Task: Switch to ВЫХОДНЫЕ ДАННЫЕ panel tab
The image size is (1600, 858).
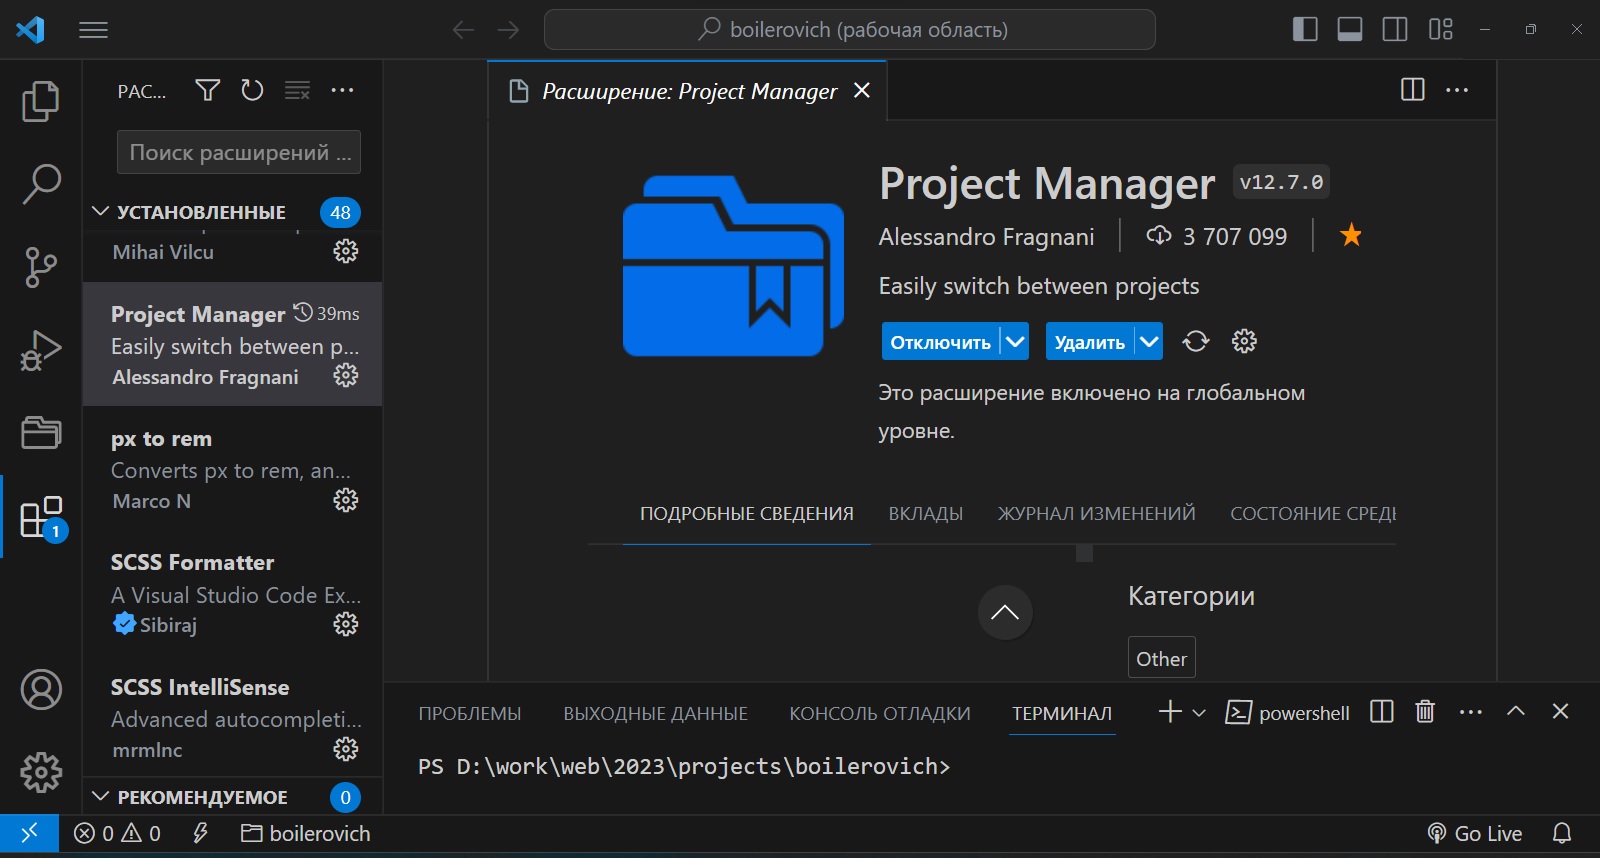Action: [656, 714]
